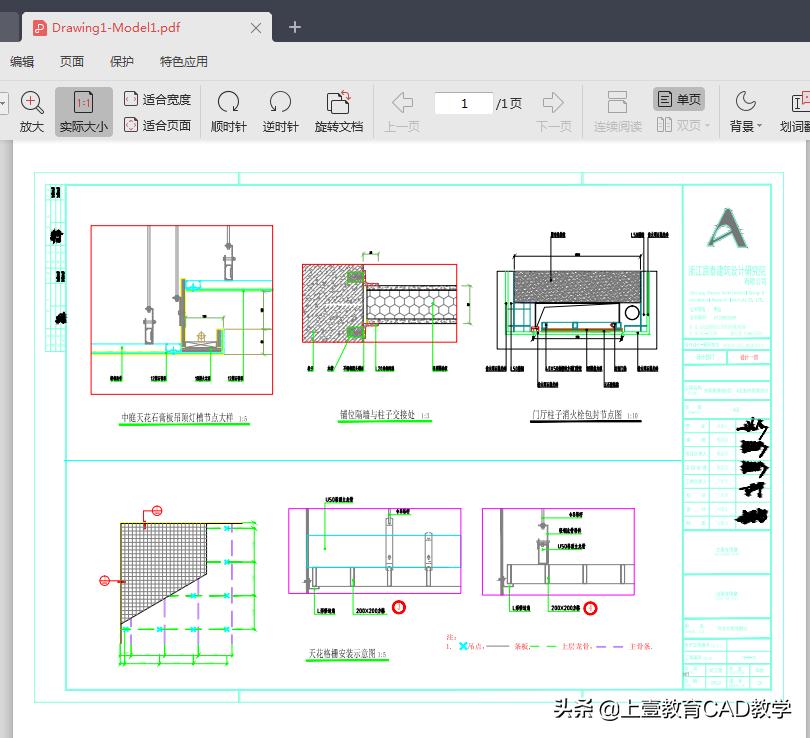Click 适合宽度 fit width button
Viewport: 810px width, 738px height.
[x=157, y=99]
